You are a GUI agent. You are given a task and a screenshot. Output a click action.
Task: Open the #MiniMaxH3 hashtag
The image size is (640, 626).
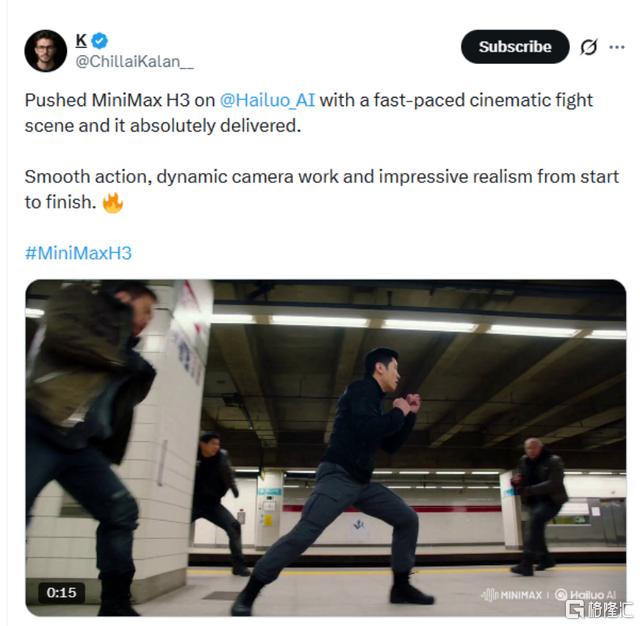tap(78, 253)
